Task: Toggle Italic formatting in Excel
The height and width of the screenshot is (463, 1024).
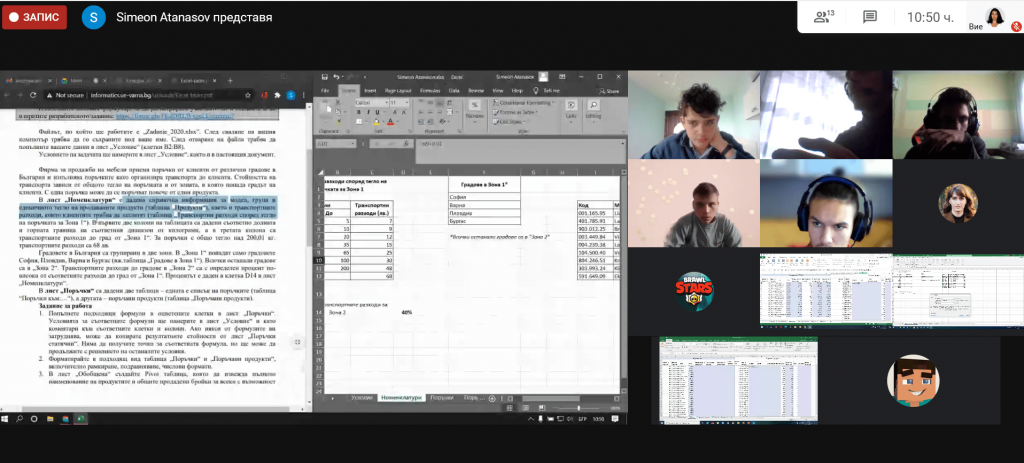Action: pos(368,112)
